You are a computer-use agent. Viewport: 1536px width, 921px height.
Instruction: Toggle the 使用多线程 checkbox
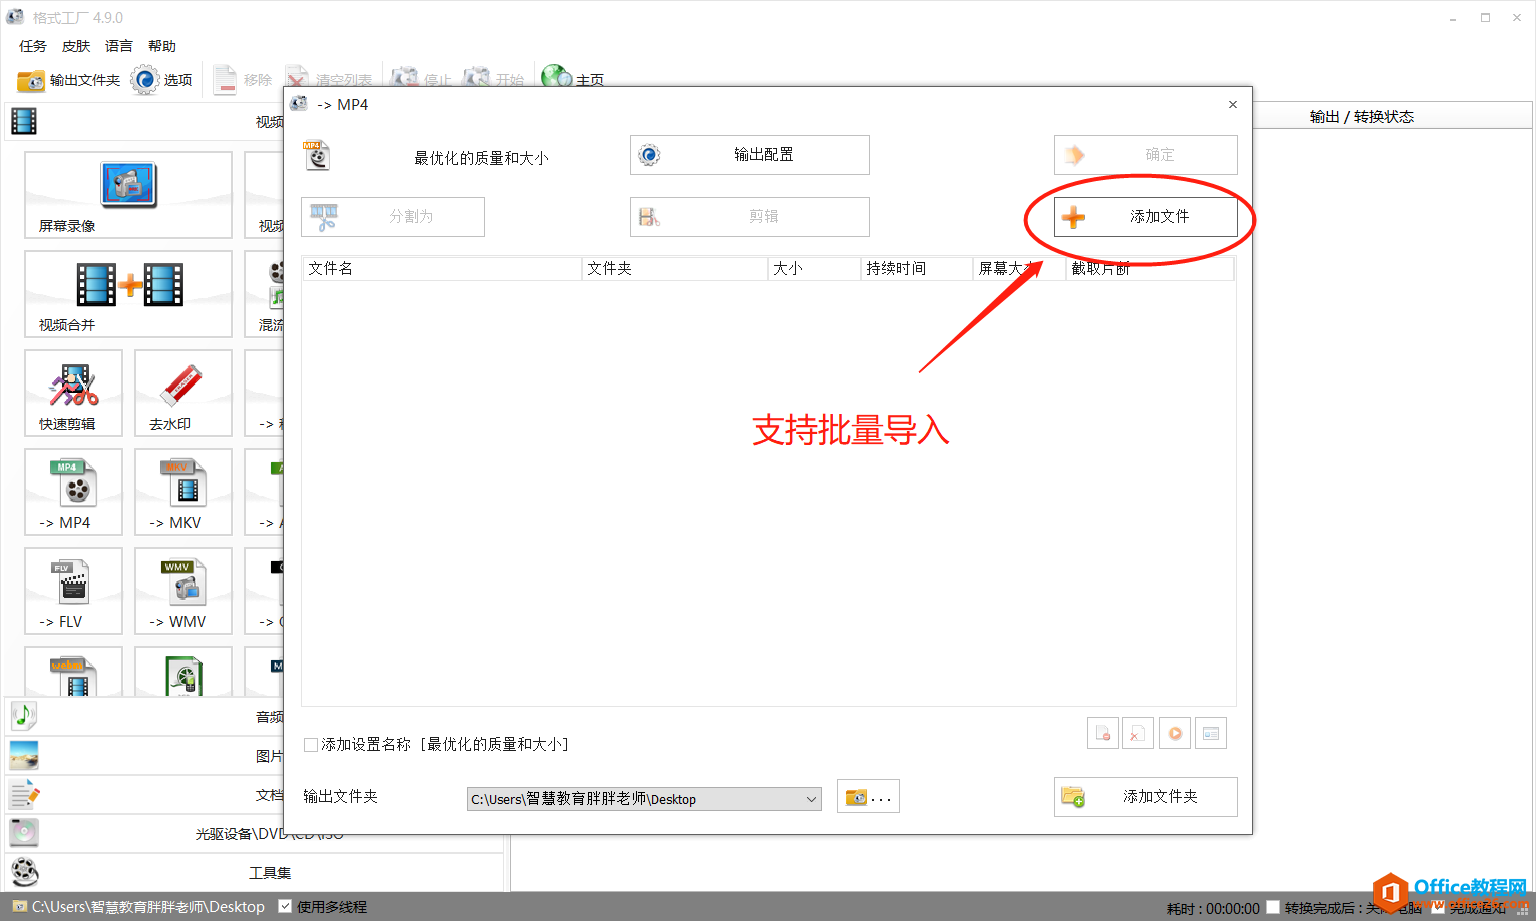coord(285,907)
